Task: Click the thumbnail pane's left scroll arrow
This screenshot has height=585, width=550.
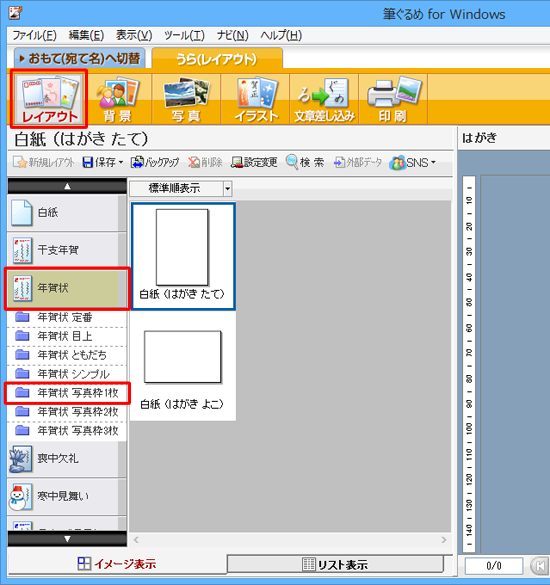Action: (136, 540)
